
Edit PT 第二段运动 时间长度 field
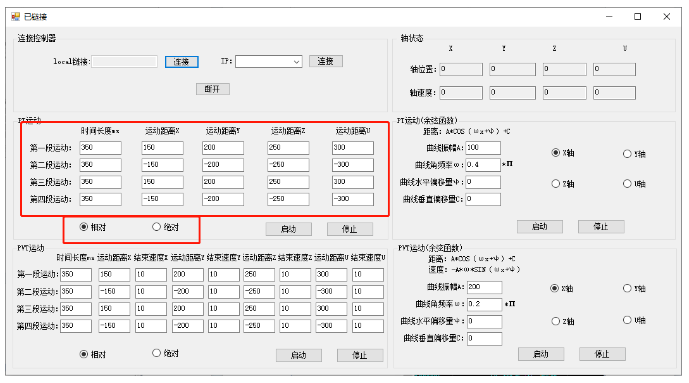101,165
